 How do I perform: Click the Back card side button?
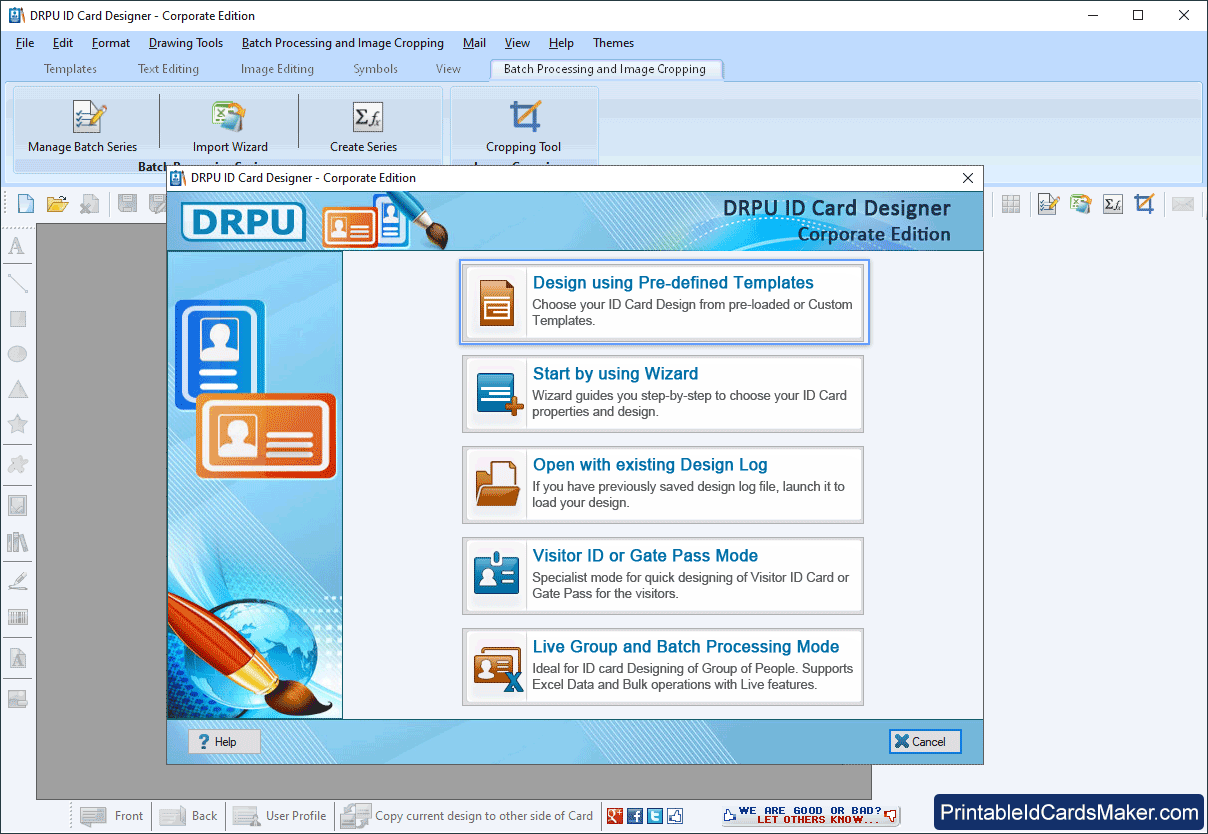189,816
